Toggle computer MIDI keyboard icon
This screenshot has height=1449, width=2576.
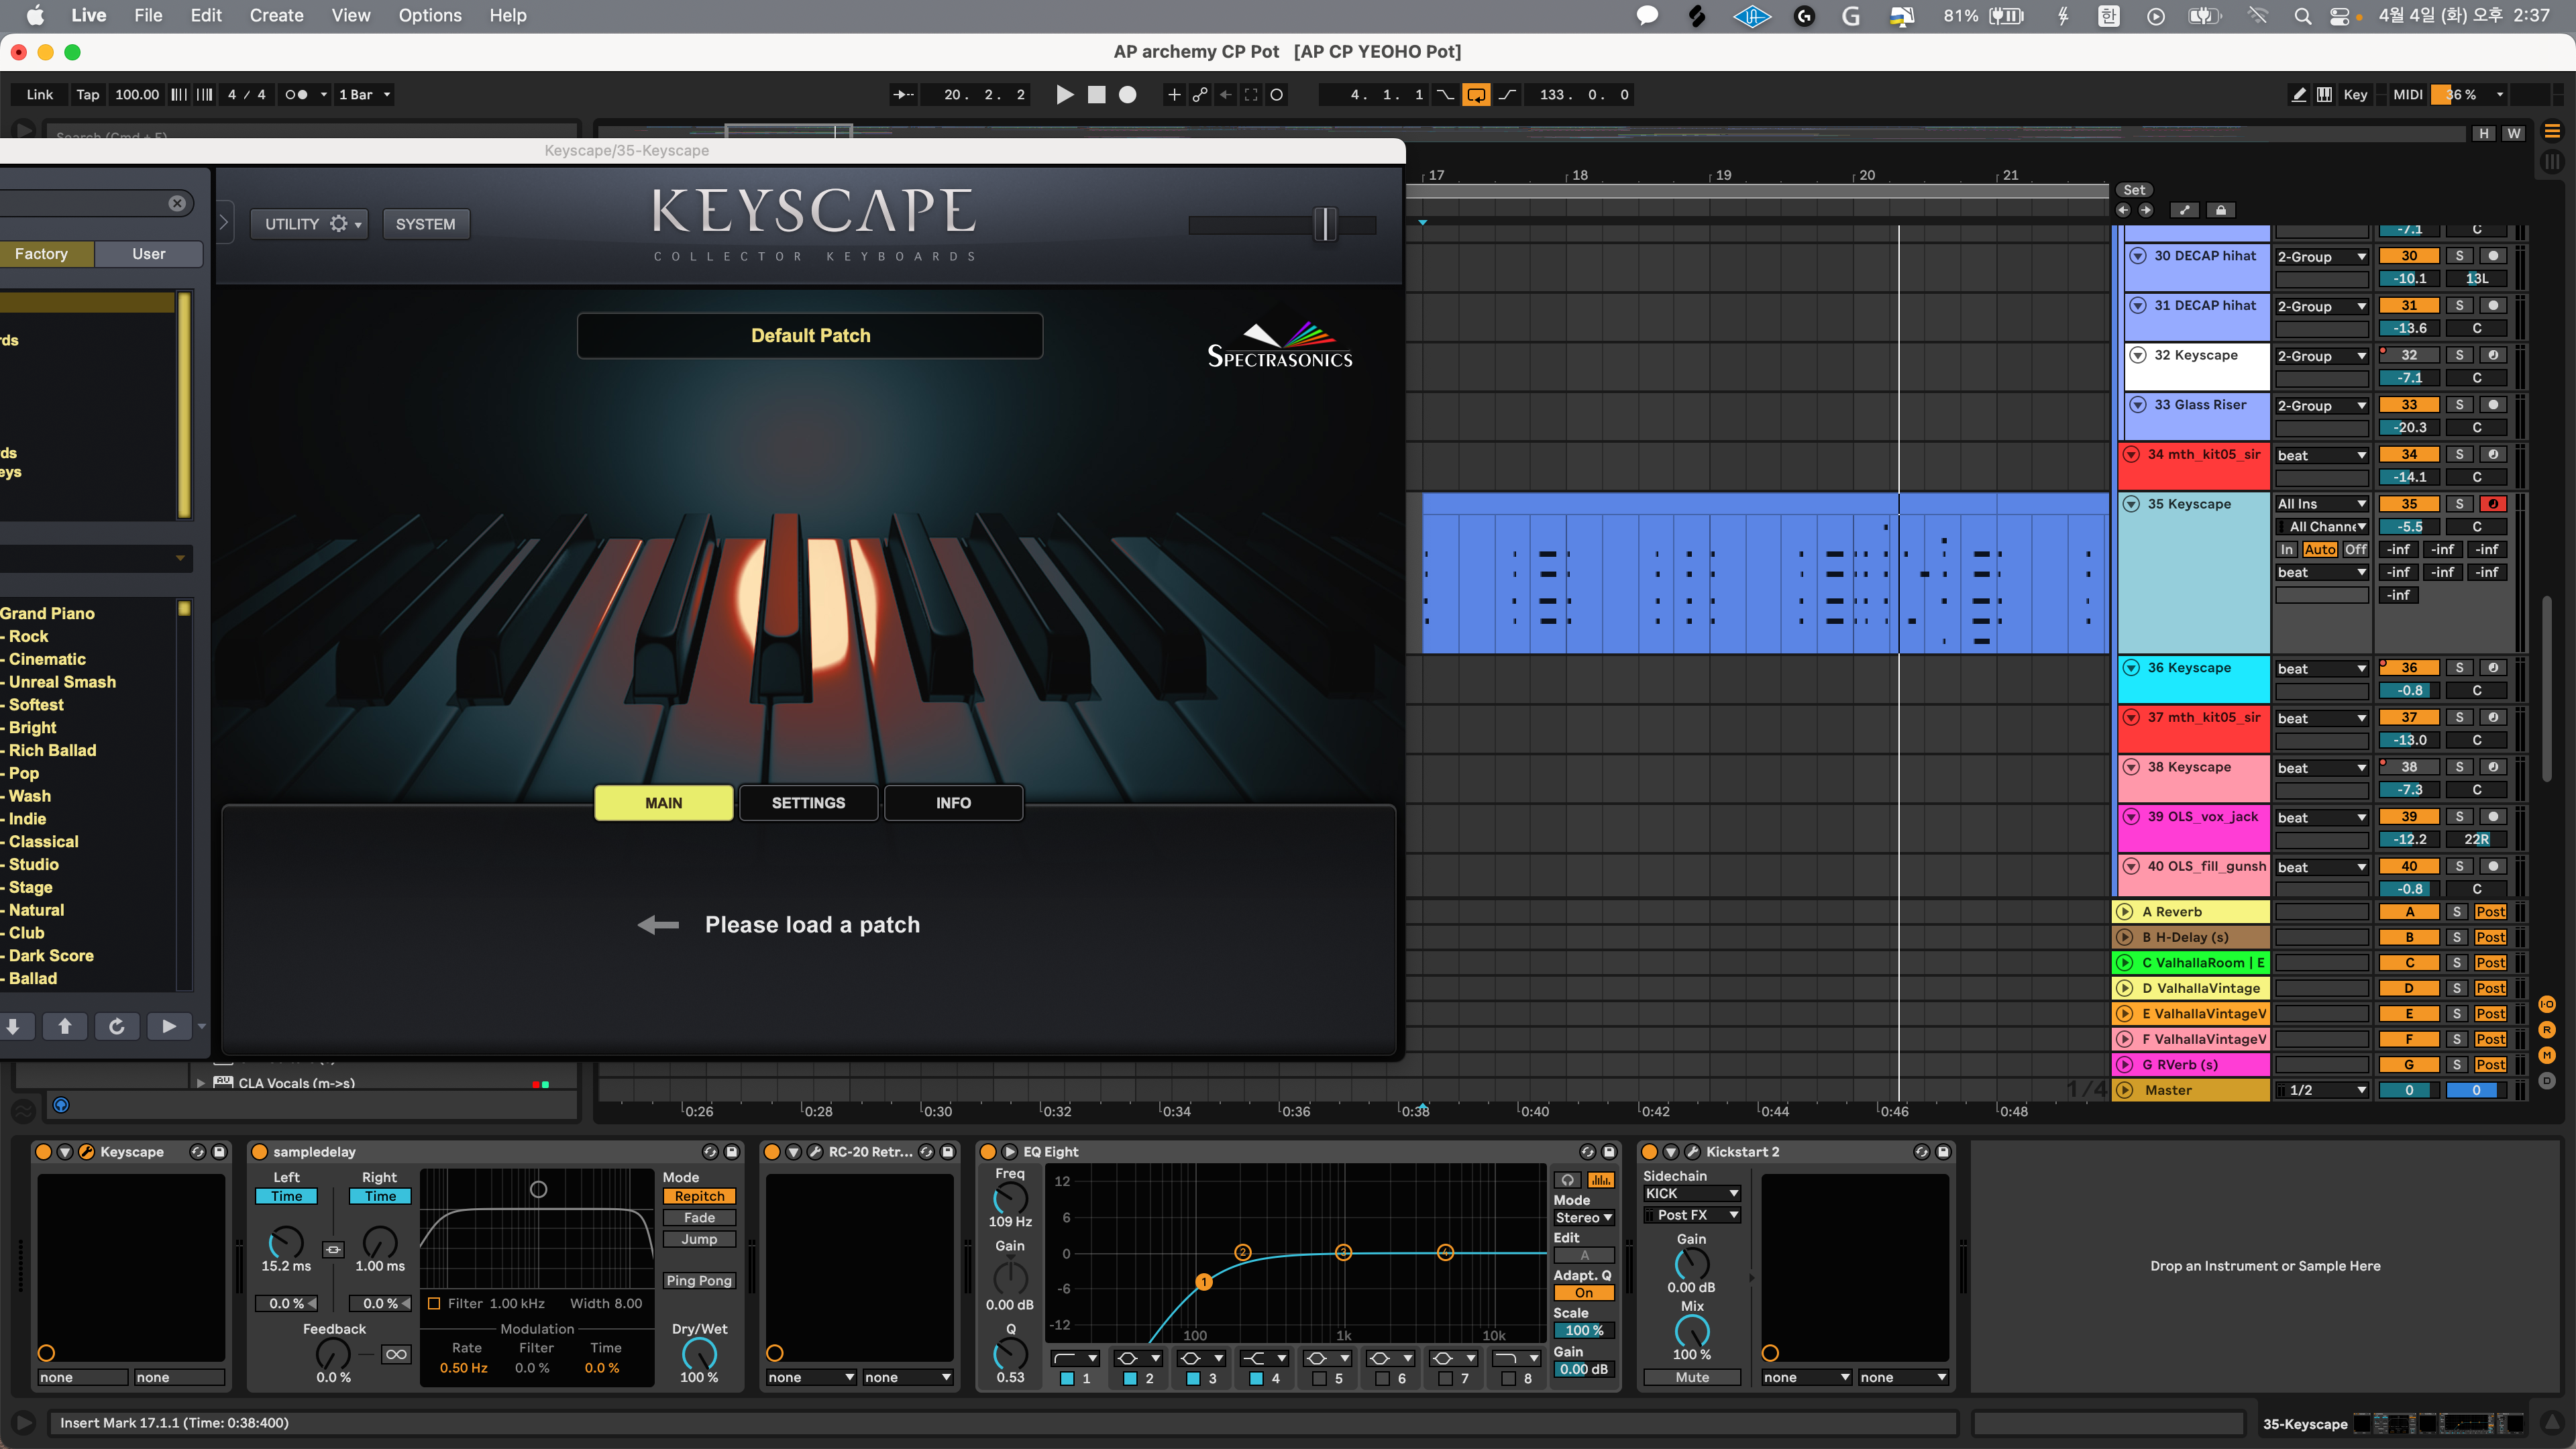point(2325,95)
